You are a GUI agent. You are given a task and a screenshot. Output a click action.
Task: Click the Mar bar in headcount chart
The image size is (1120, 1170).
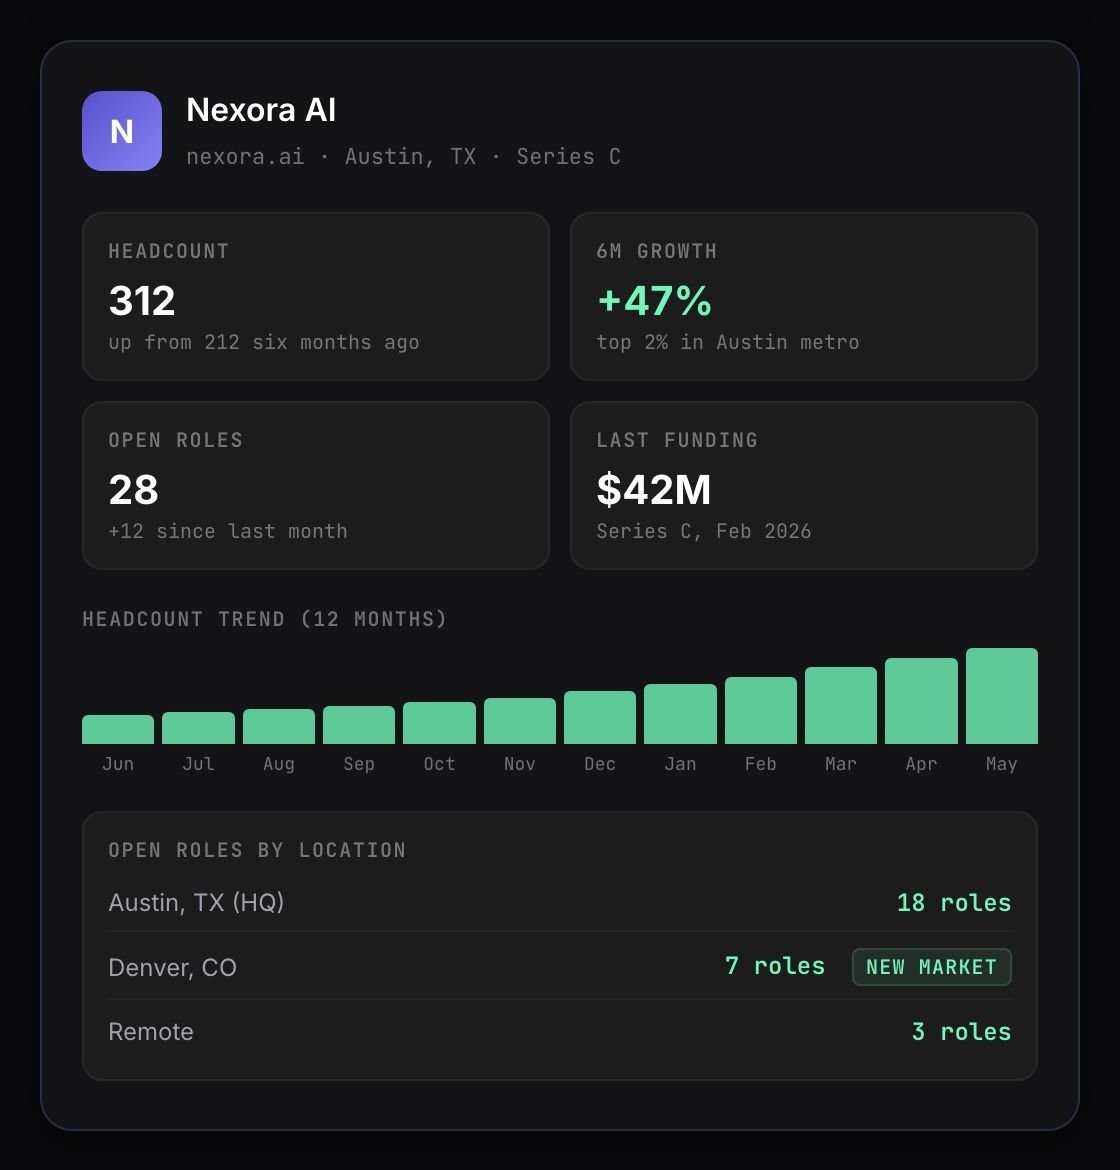click(841, 706)
